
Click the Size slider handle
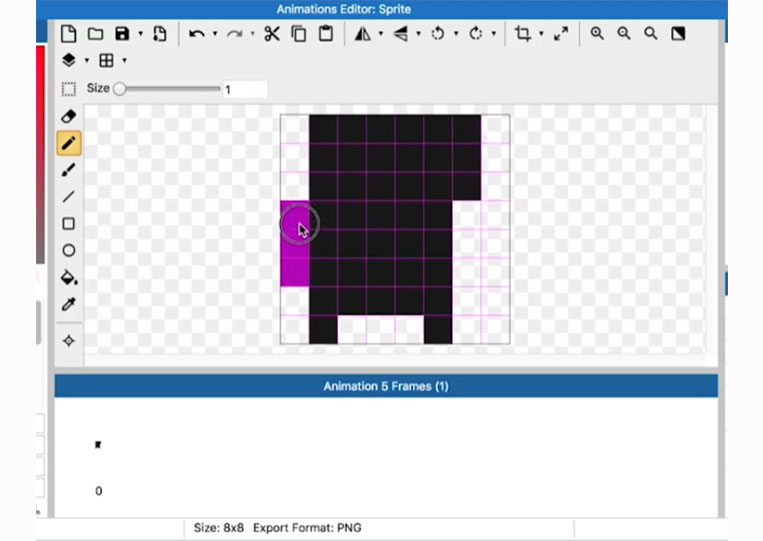(119, 89)
